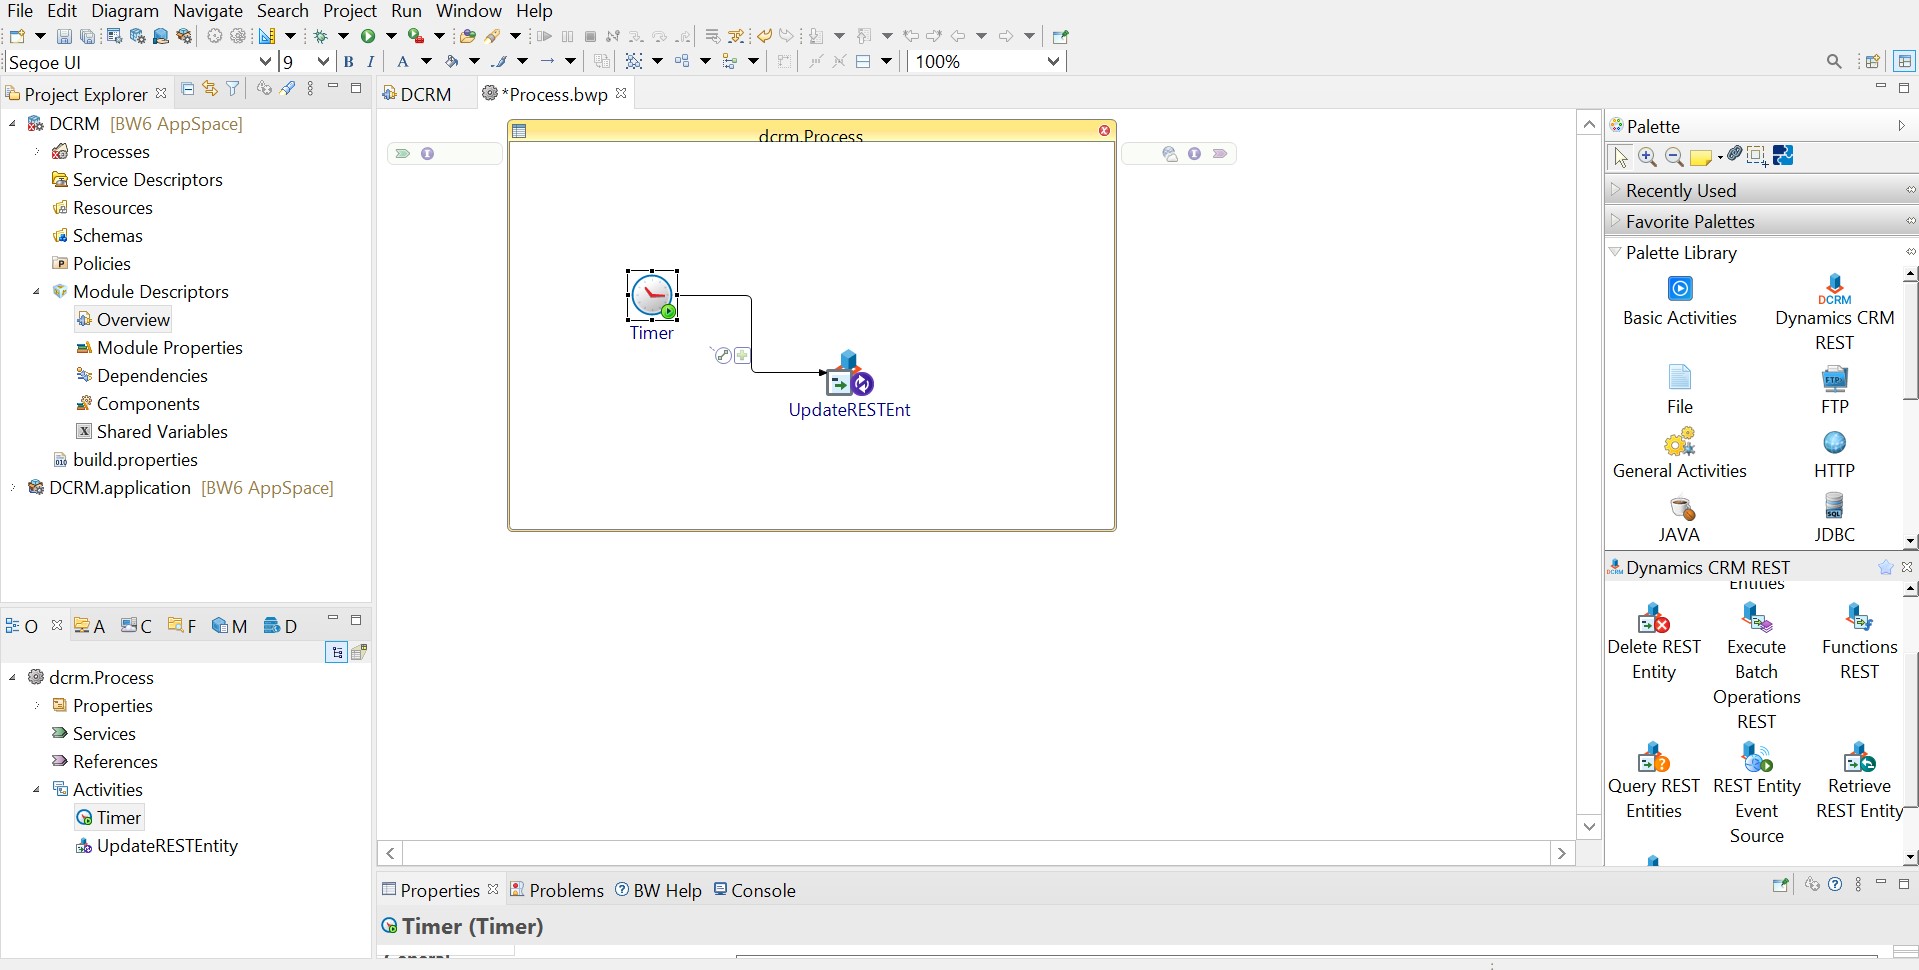1919x970 pixels.
Task: Toggle bold text formatting
Action: (348, 62)
